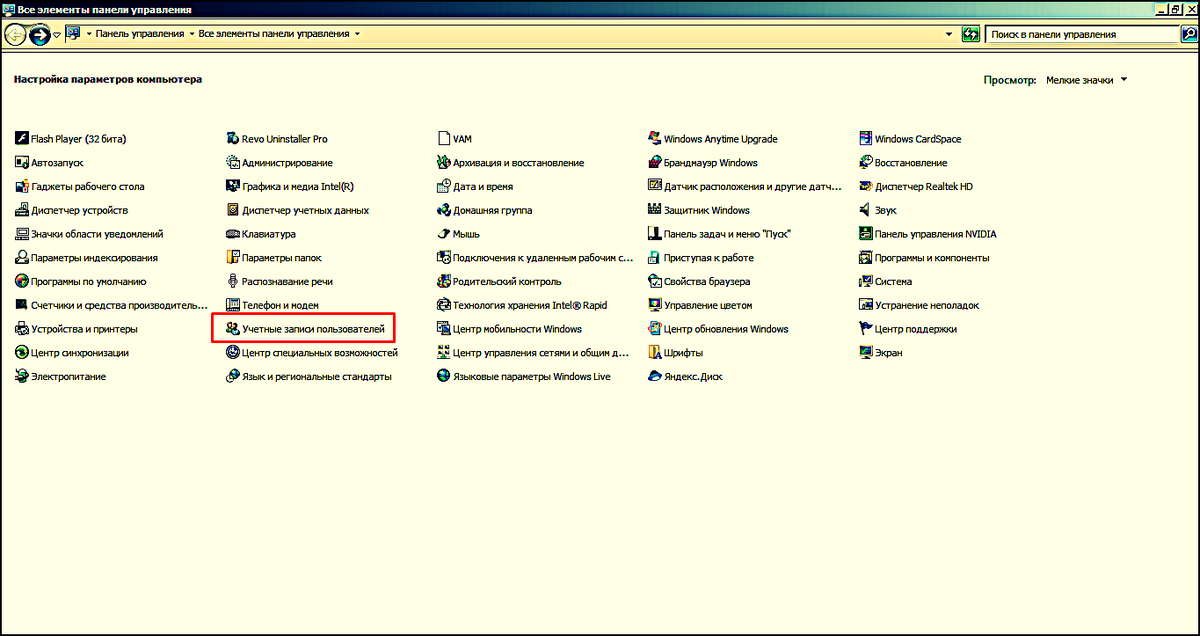Screen dimensions: 1200x636
Task: Expand the Панель управления breadcrumb arrow
Action: [191, 34]
